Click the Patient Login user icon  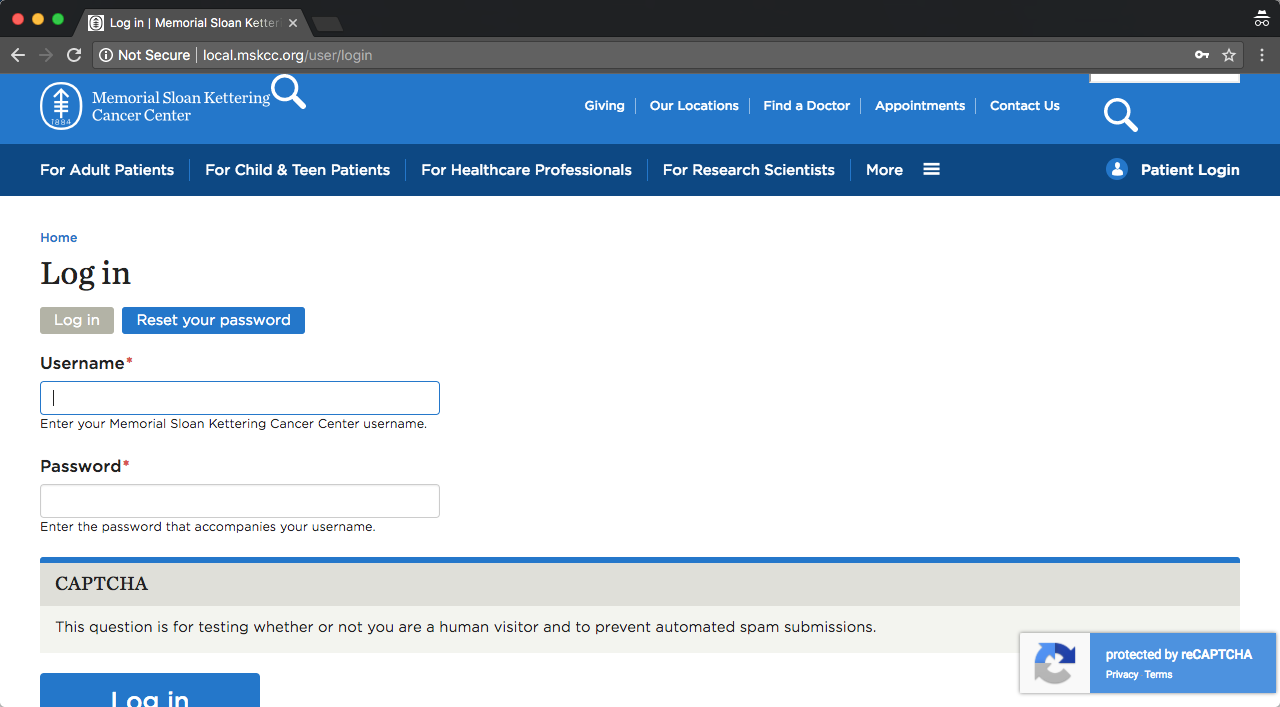(1117, 170)
